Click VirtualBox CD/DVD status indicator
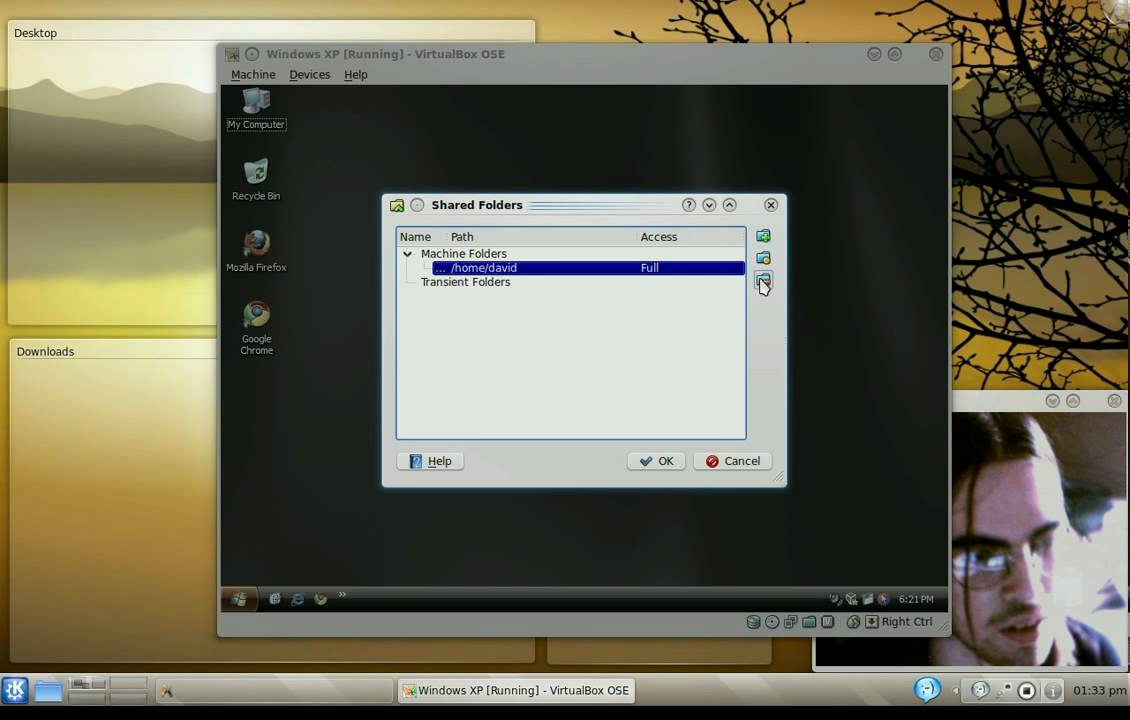1130x720 pixels. click(x=772, y=621)
